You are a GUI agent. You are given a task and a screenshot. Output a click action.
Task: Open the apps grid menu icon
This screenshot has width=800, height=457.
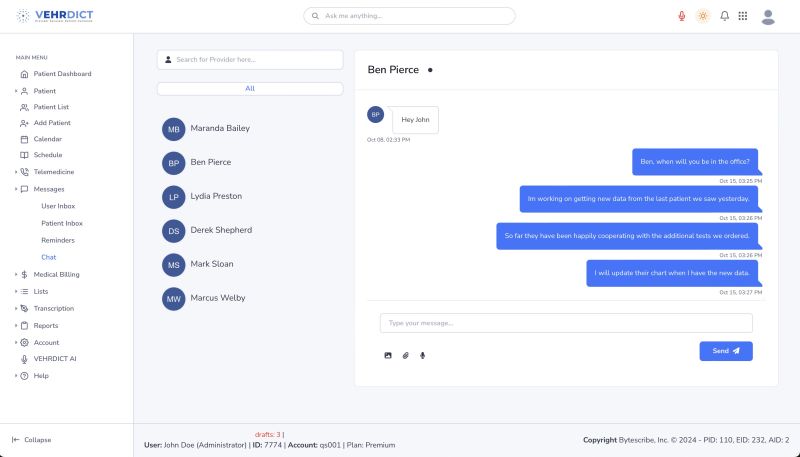click(743, 16)
